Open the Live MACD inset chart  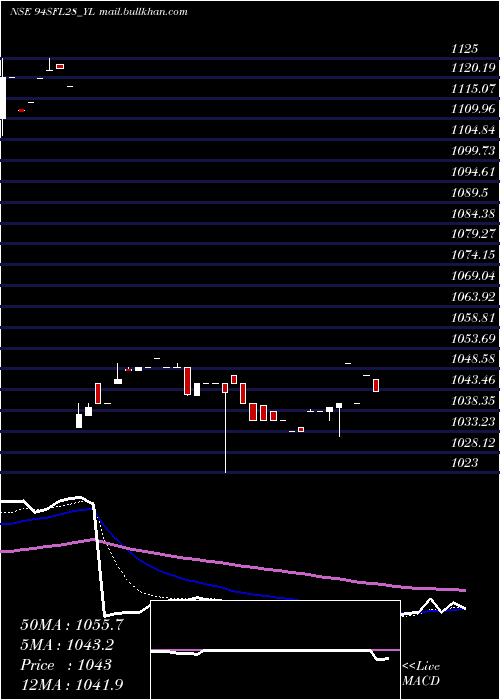point(275,650)
